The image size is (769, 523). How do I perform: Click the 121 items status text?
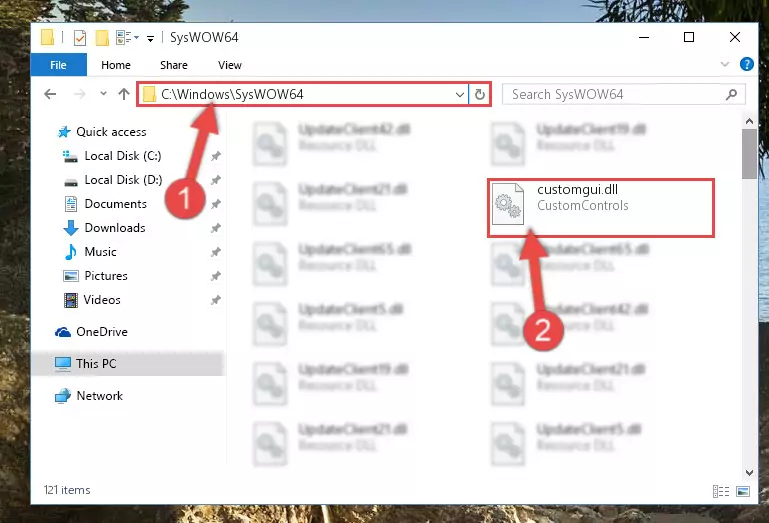[x=67, y=490]
